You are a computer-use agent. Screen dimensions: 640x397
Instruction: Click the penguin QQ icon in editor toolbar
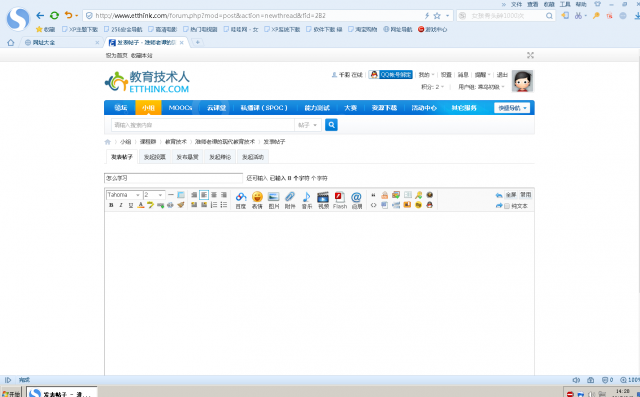click(x=429, y=205)
